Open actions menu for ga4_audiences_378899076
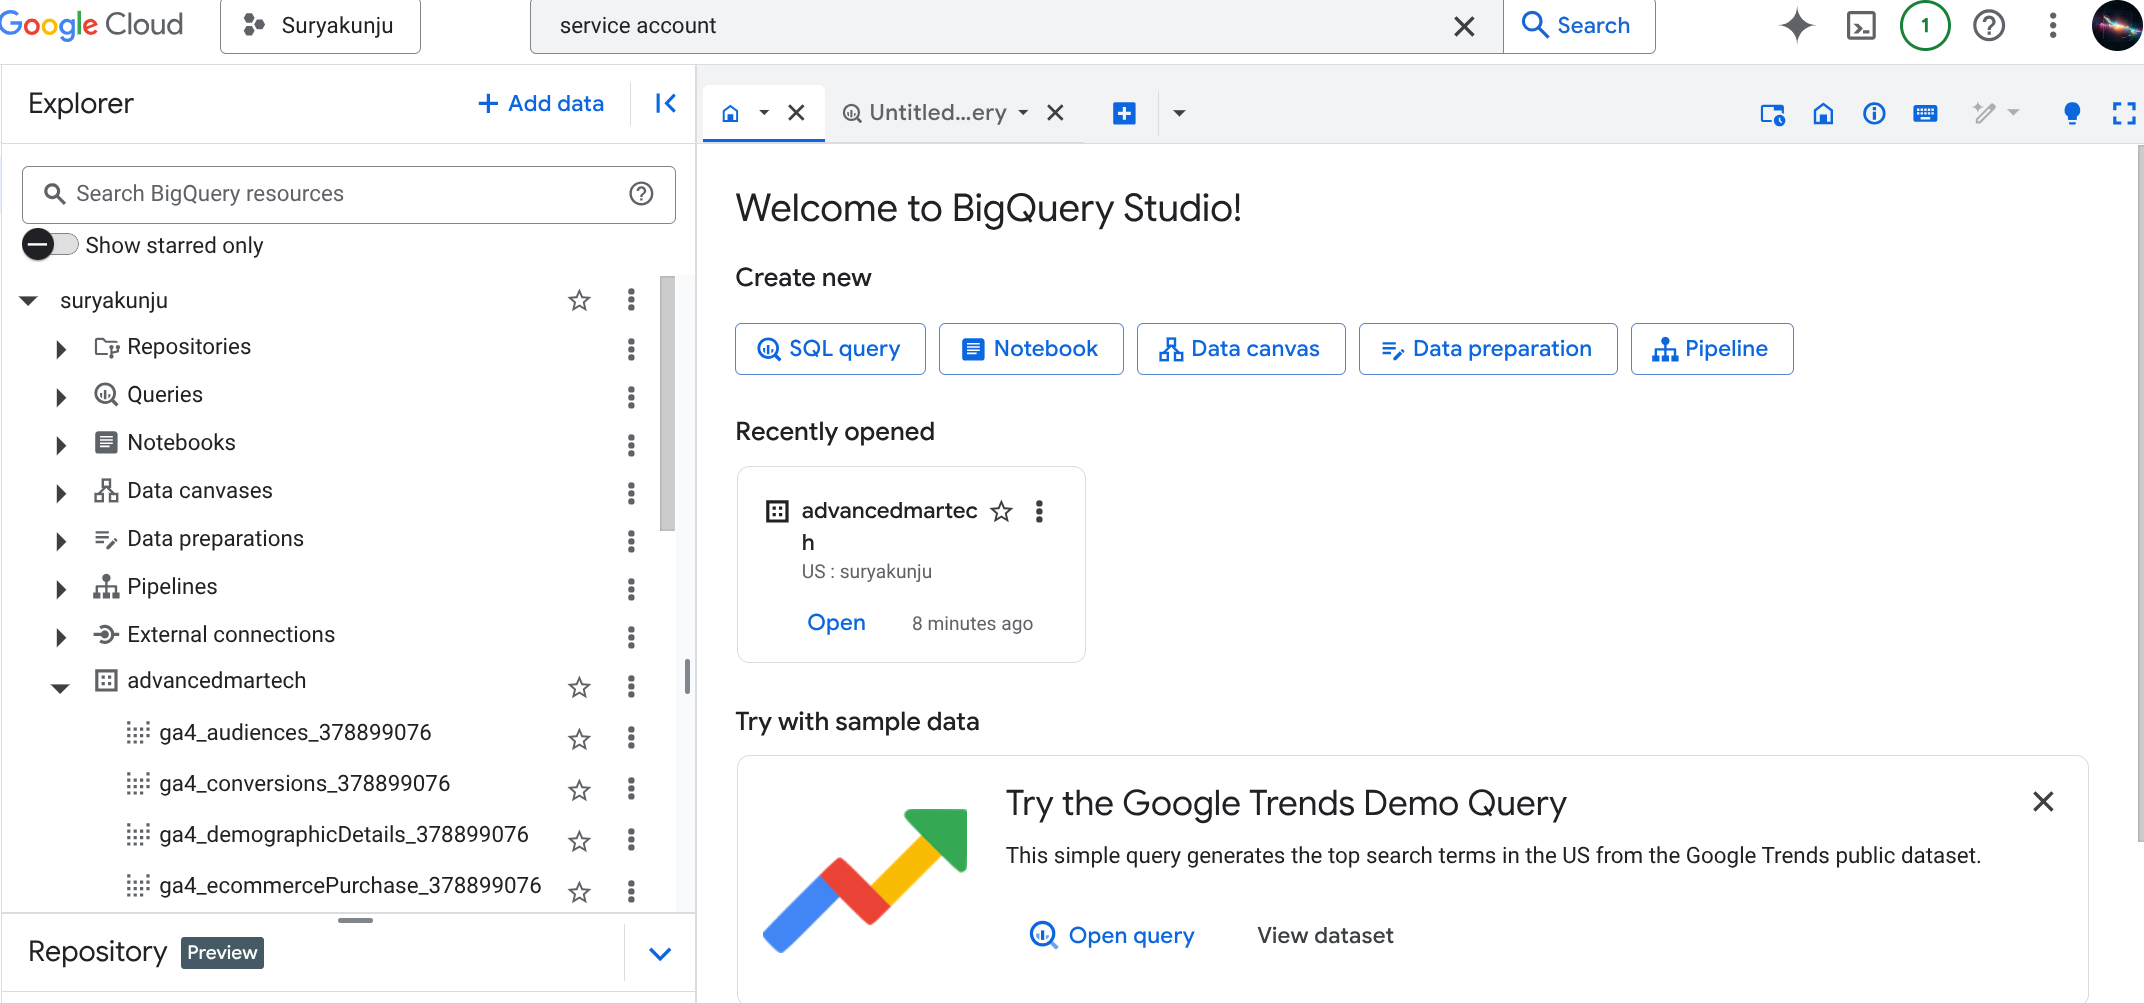This screenshot has width=2144, height=1003. pos(631,738)
